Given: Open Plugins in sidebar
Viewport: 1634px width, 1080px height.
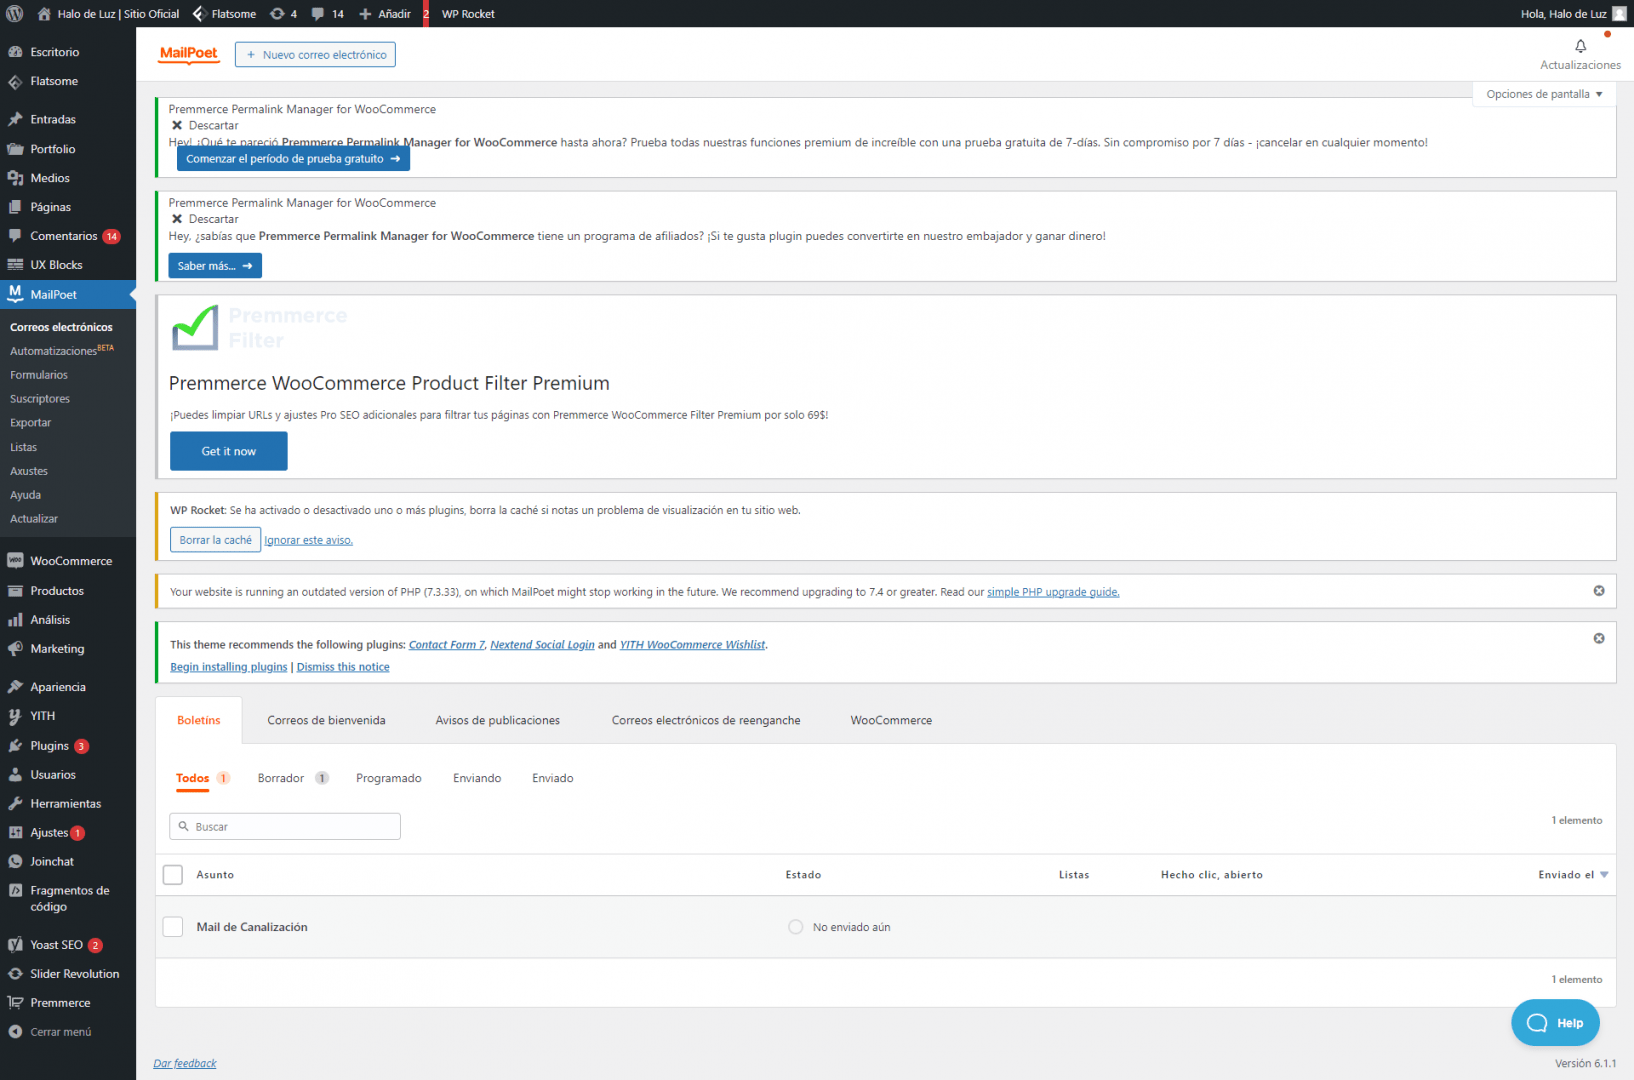Looking at the screenshot, I should click(49, 746).
